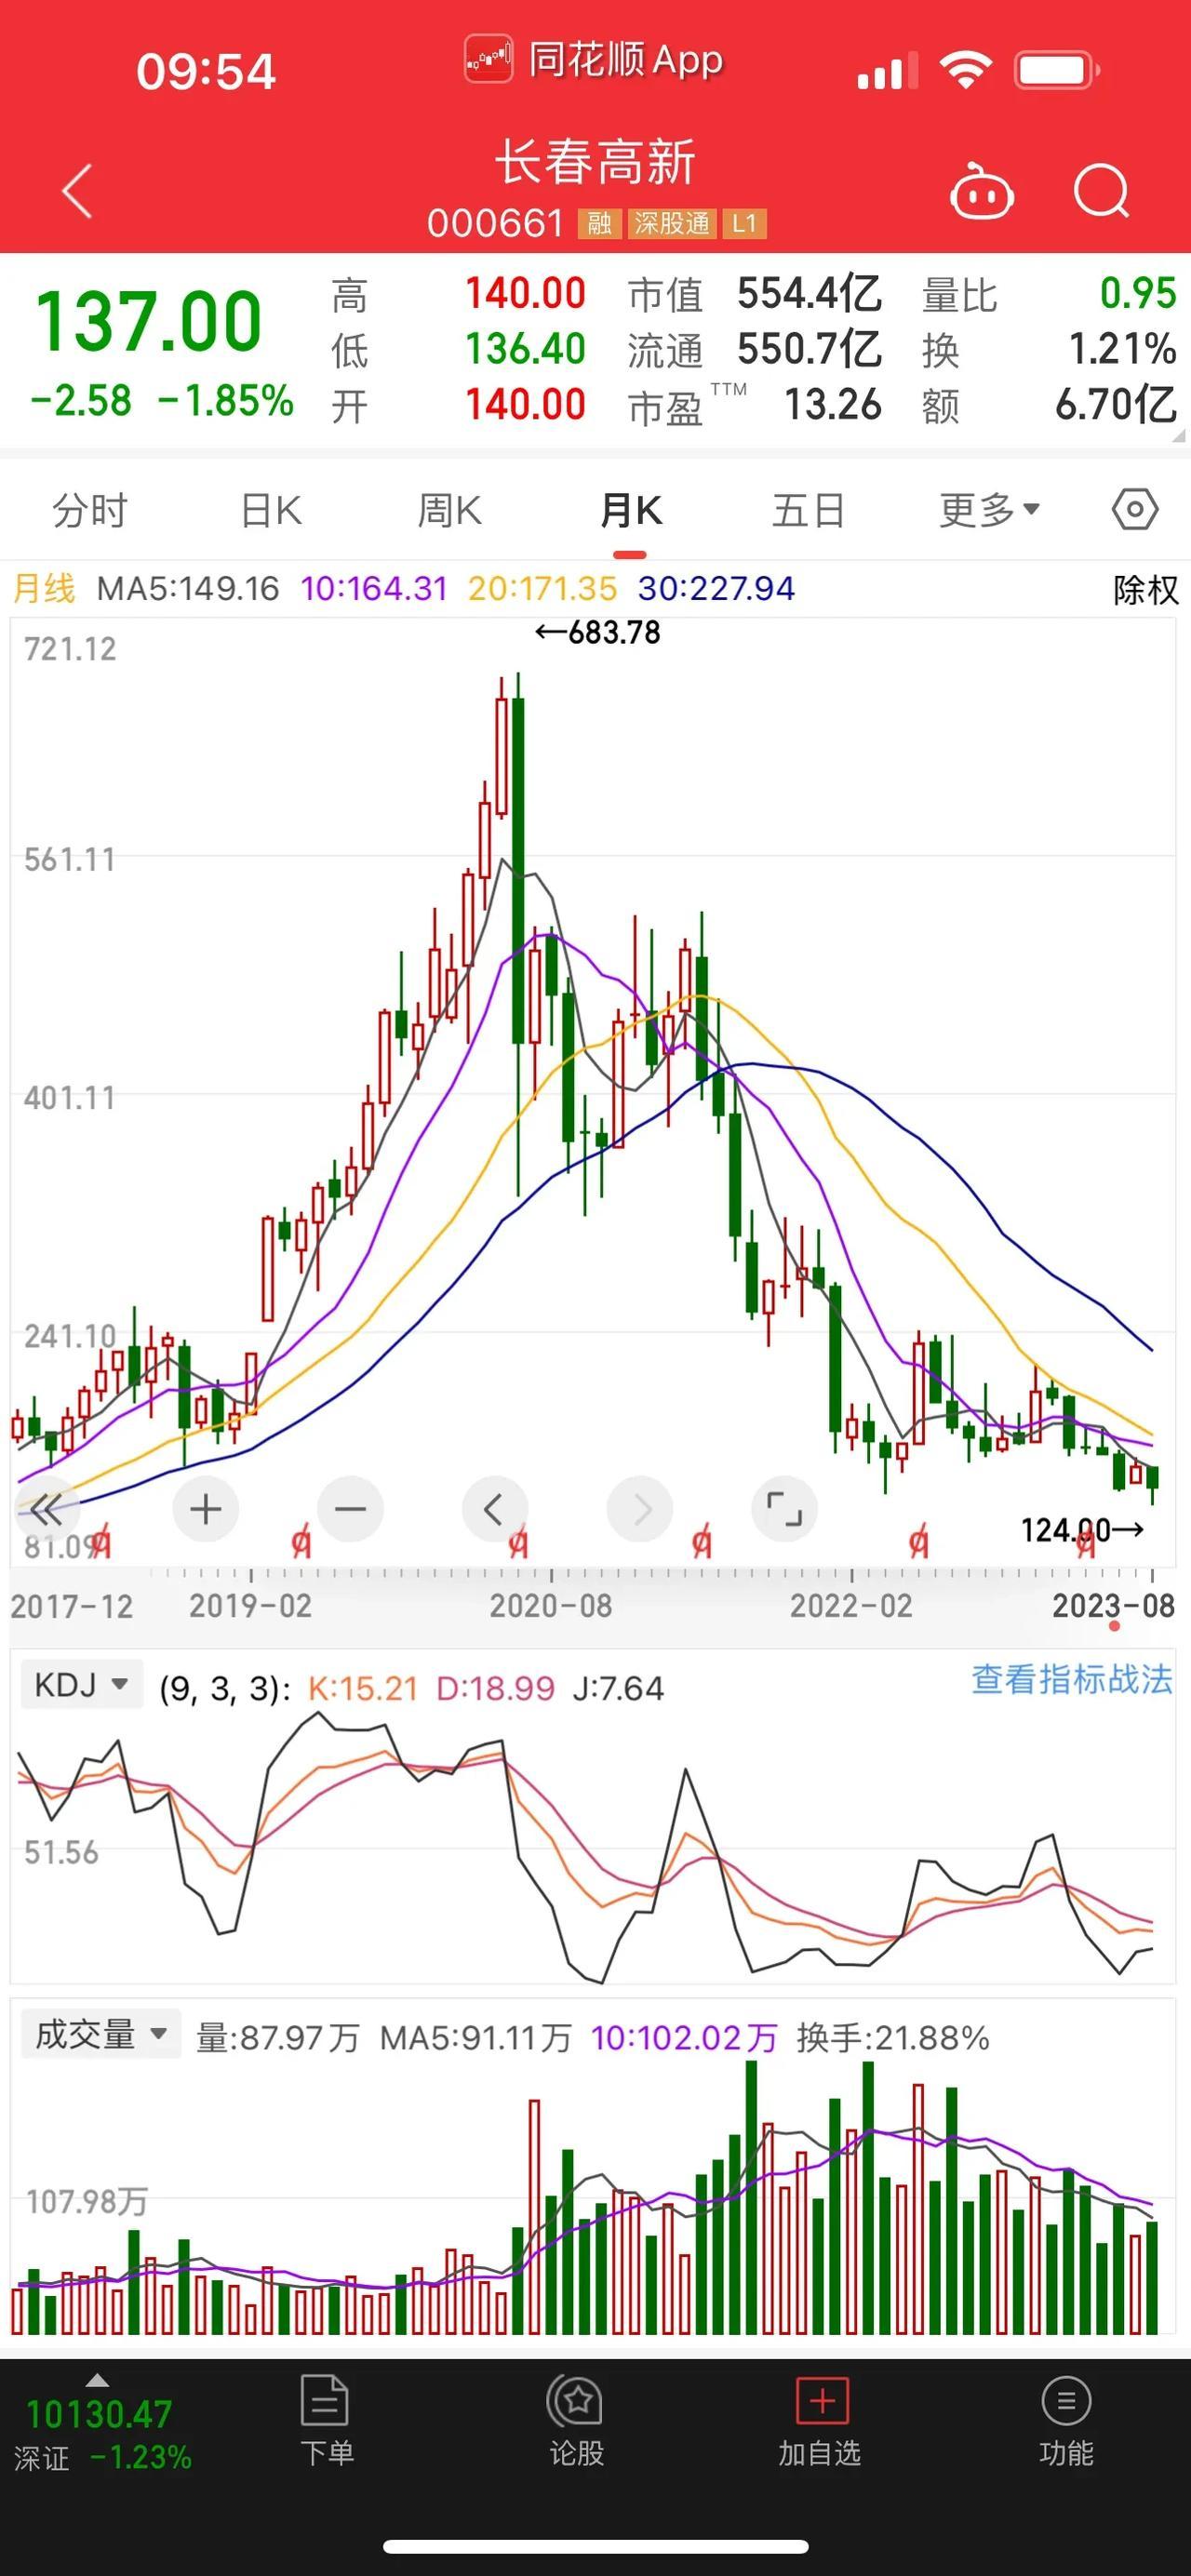Open the KDJ indicator dropdown
The image size is (1191, 2576).
[x=81, y=1685]
